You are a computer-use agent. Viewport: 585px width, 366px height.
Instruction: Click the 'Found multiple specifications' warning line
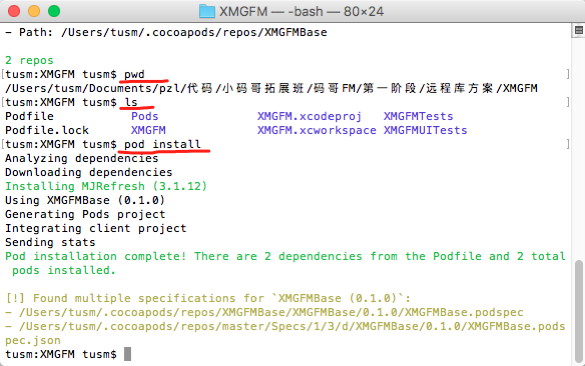pos(208,298)
